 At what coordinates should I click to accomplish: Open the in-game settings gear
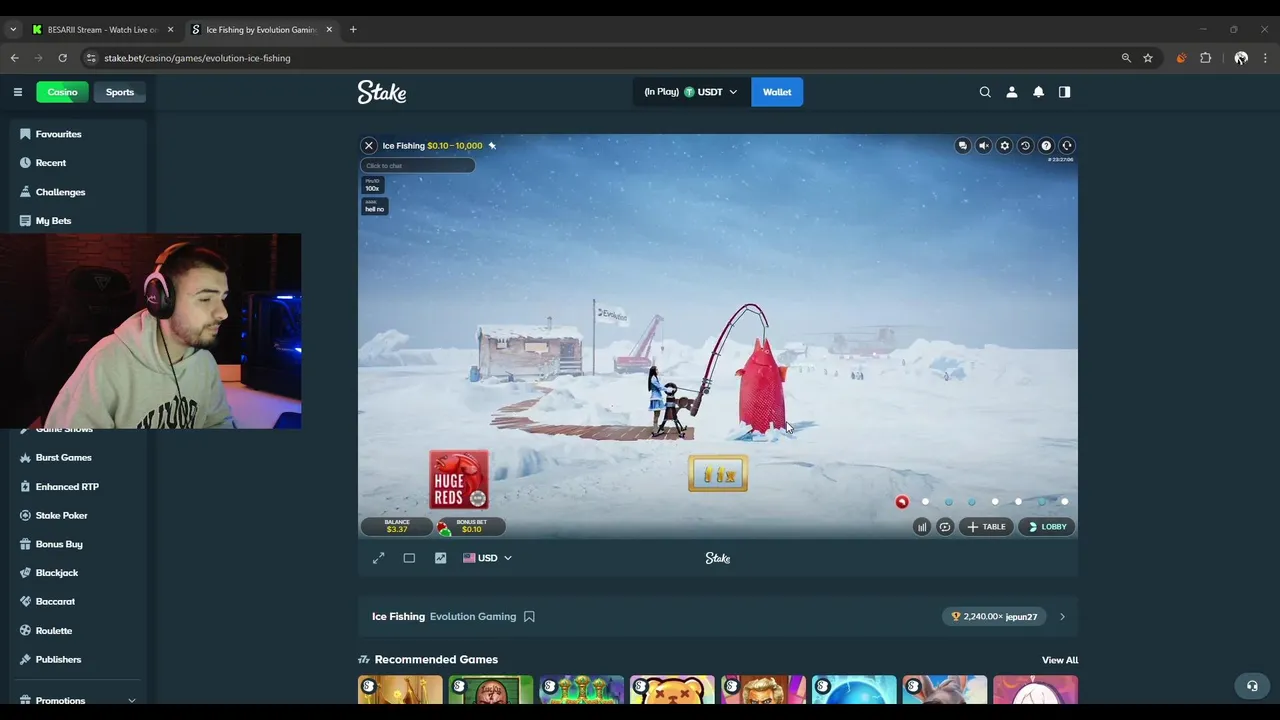tap(1005, 146)
